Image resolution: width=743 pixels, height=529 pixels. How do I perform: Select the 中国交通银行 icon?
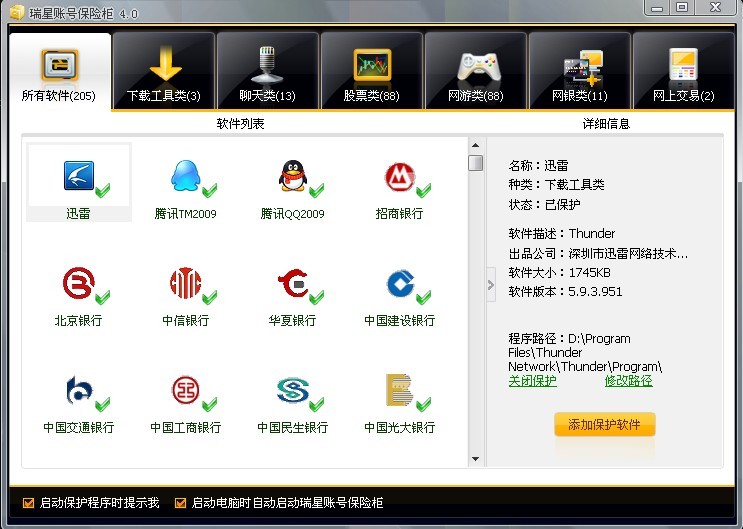[x=80, y=390]
